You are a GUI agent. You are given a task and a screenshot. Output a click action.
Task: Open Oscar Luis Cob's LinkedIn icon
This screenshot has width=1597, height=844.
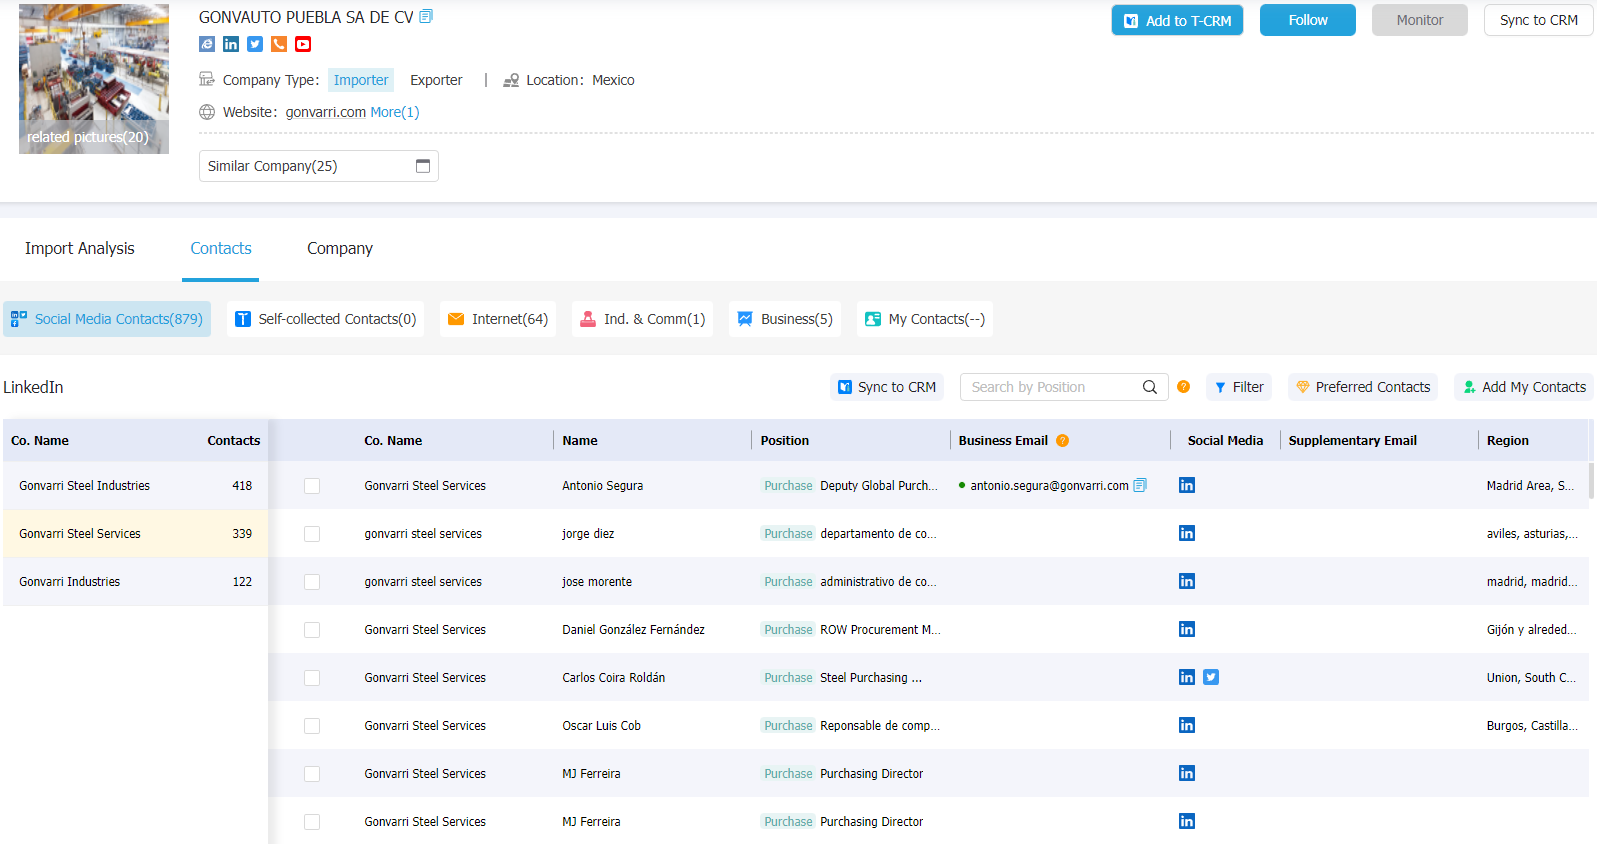pyautogui.click(x=1187, y=725)
